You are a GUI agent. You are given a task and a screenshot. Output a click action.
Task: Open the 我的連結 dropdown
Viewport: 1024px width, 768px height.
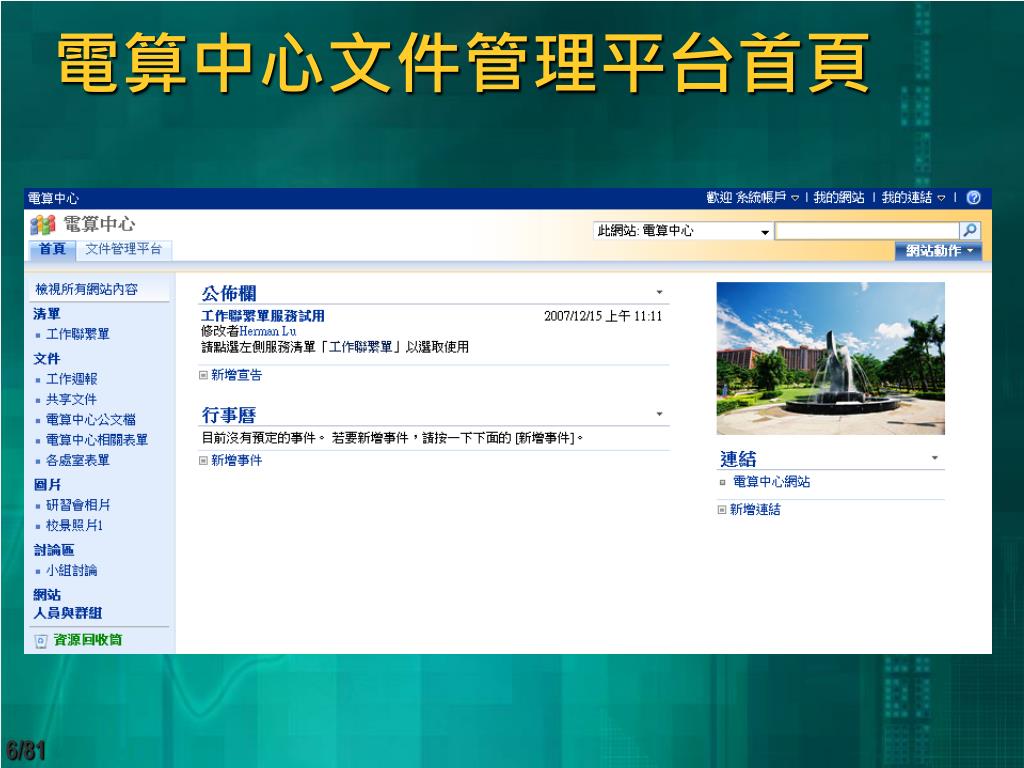point(913,198)
